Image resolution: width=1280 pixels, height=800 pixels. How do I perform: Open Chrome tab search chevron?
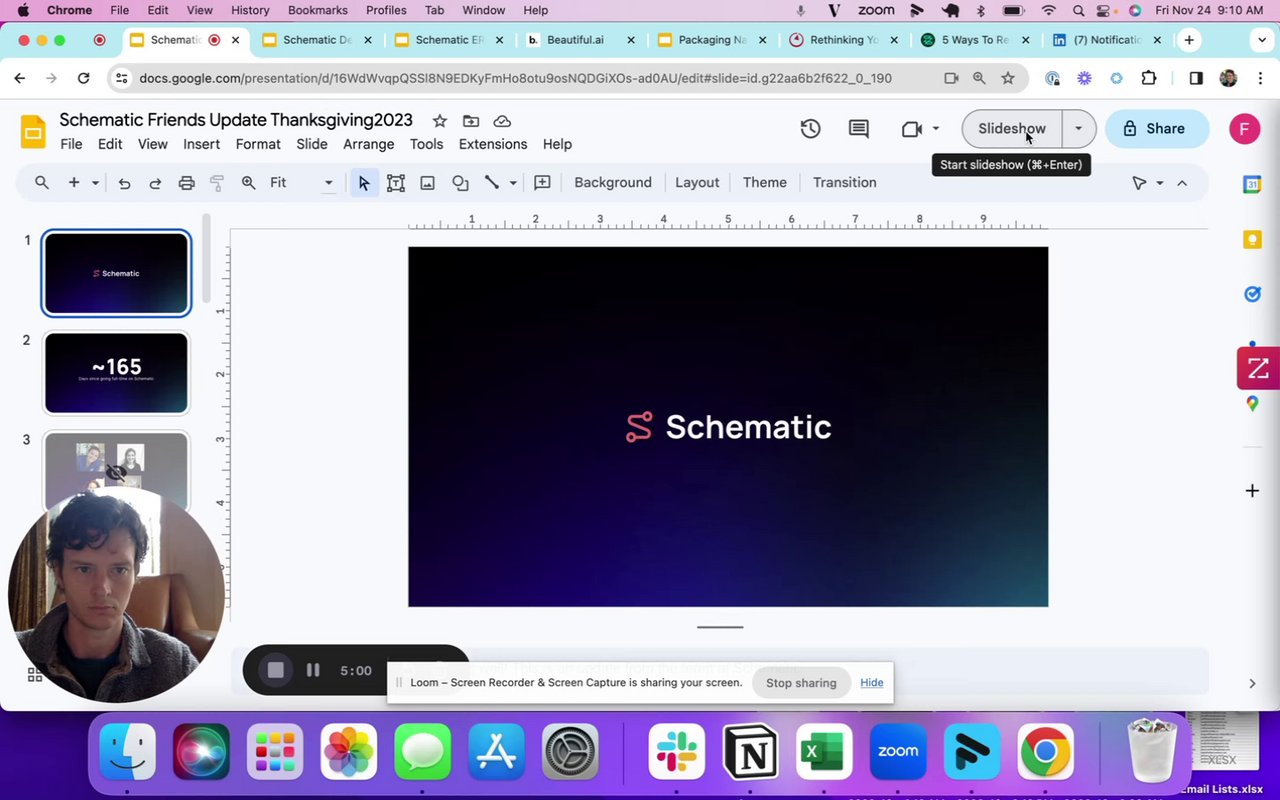[1261, 40]
